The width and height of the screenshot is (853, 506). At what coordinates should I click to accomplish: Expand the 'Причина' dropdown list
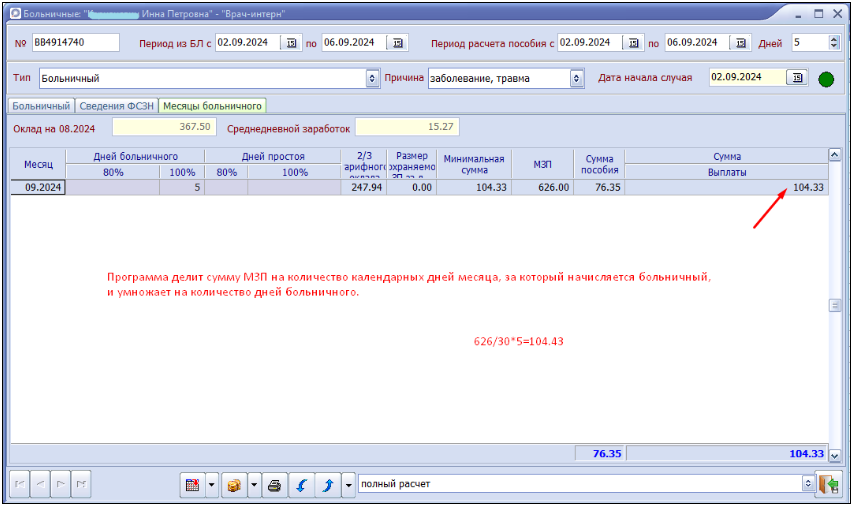coord(577,78)
